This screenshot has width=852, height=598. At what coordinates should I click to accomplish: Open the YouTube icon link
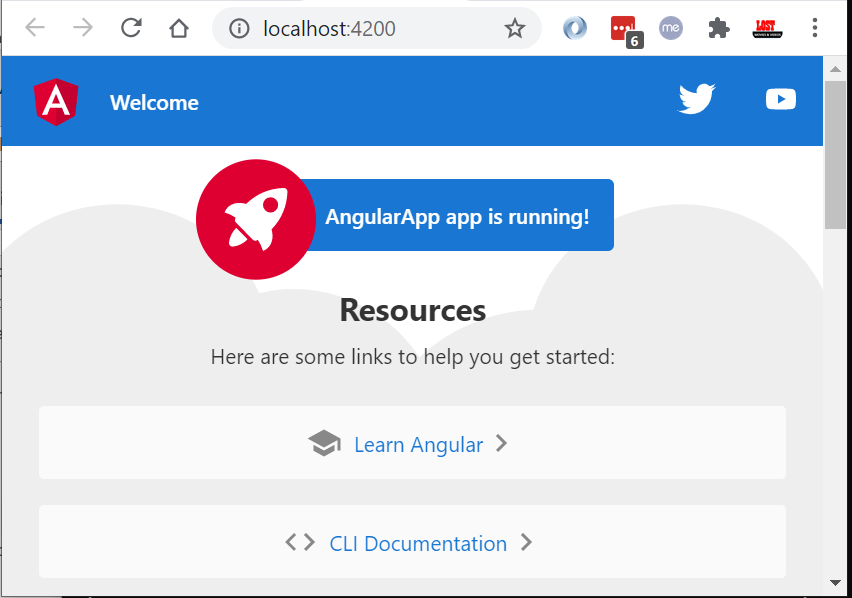click(x=780, y=99)
